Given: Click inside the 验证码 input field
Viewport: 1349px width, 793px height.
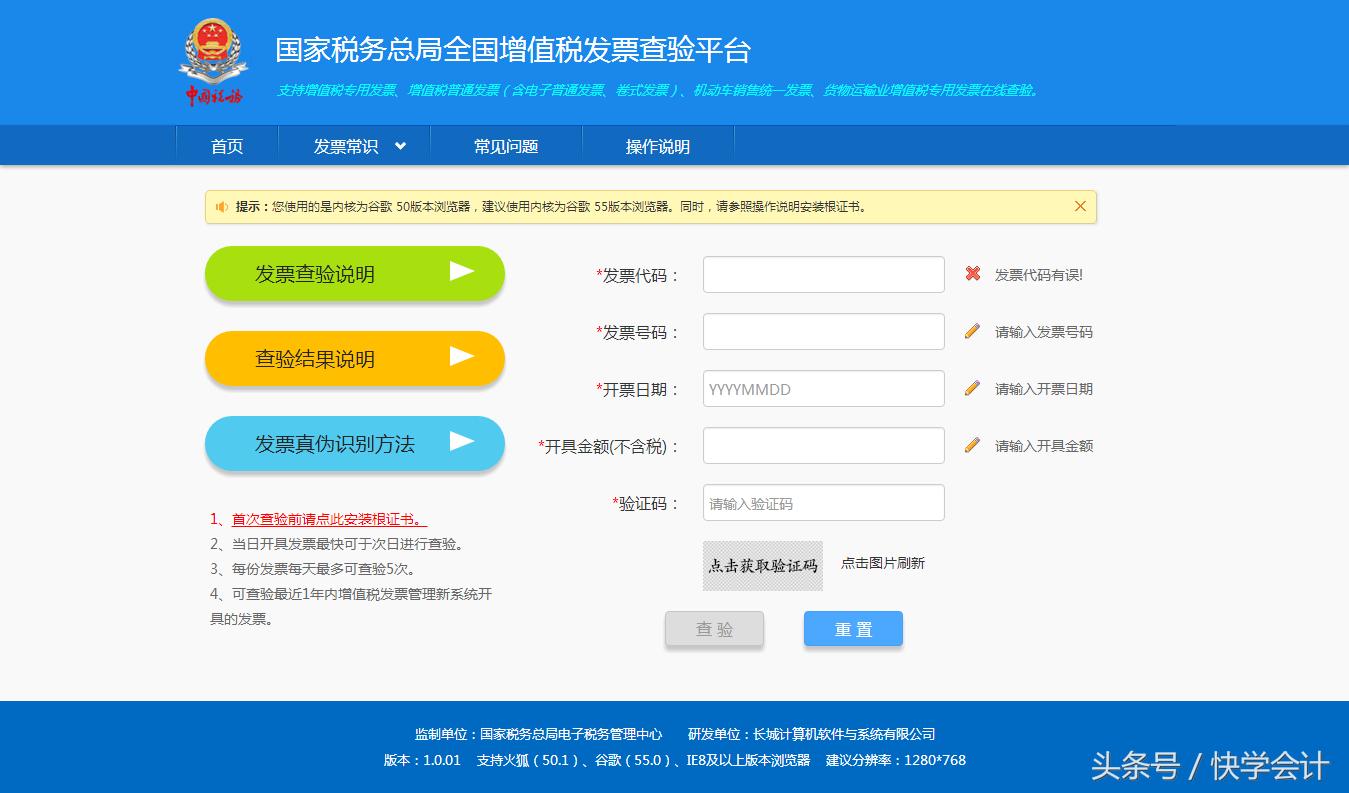Looking at the screenshot, I should point(822,502).
